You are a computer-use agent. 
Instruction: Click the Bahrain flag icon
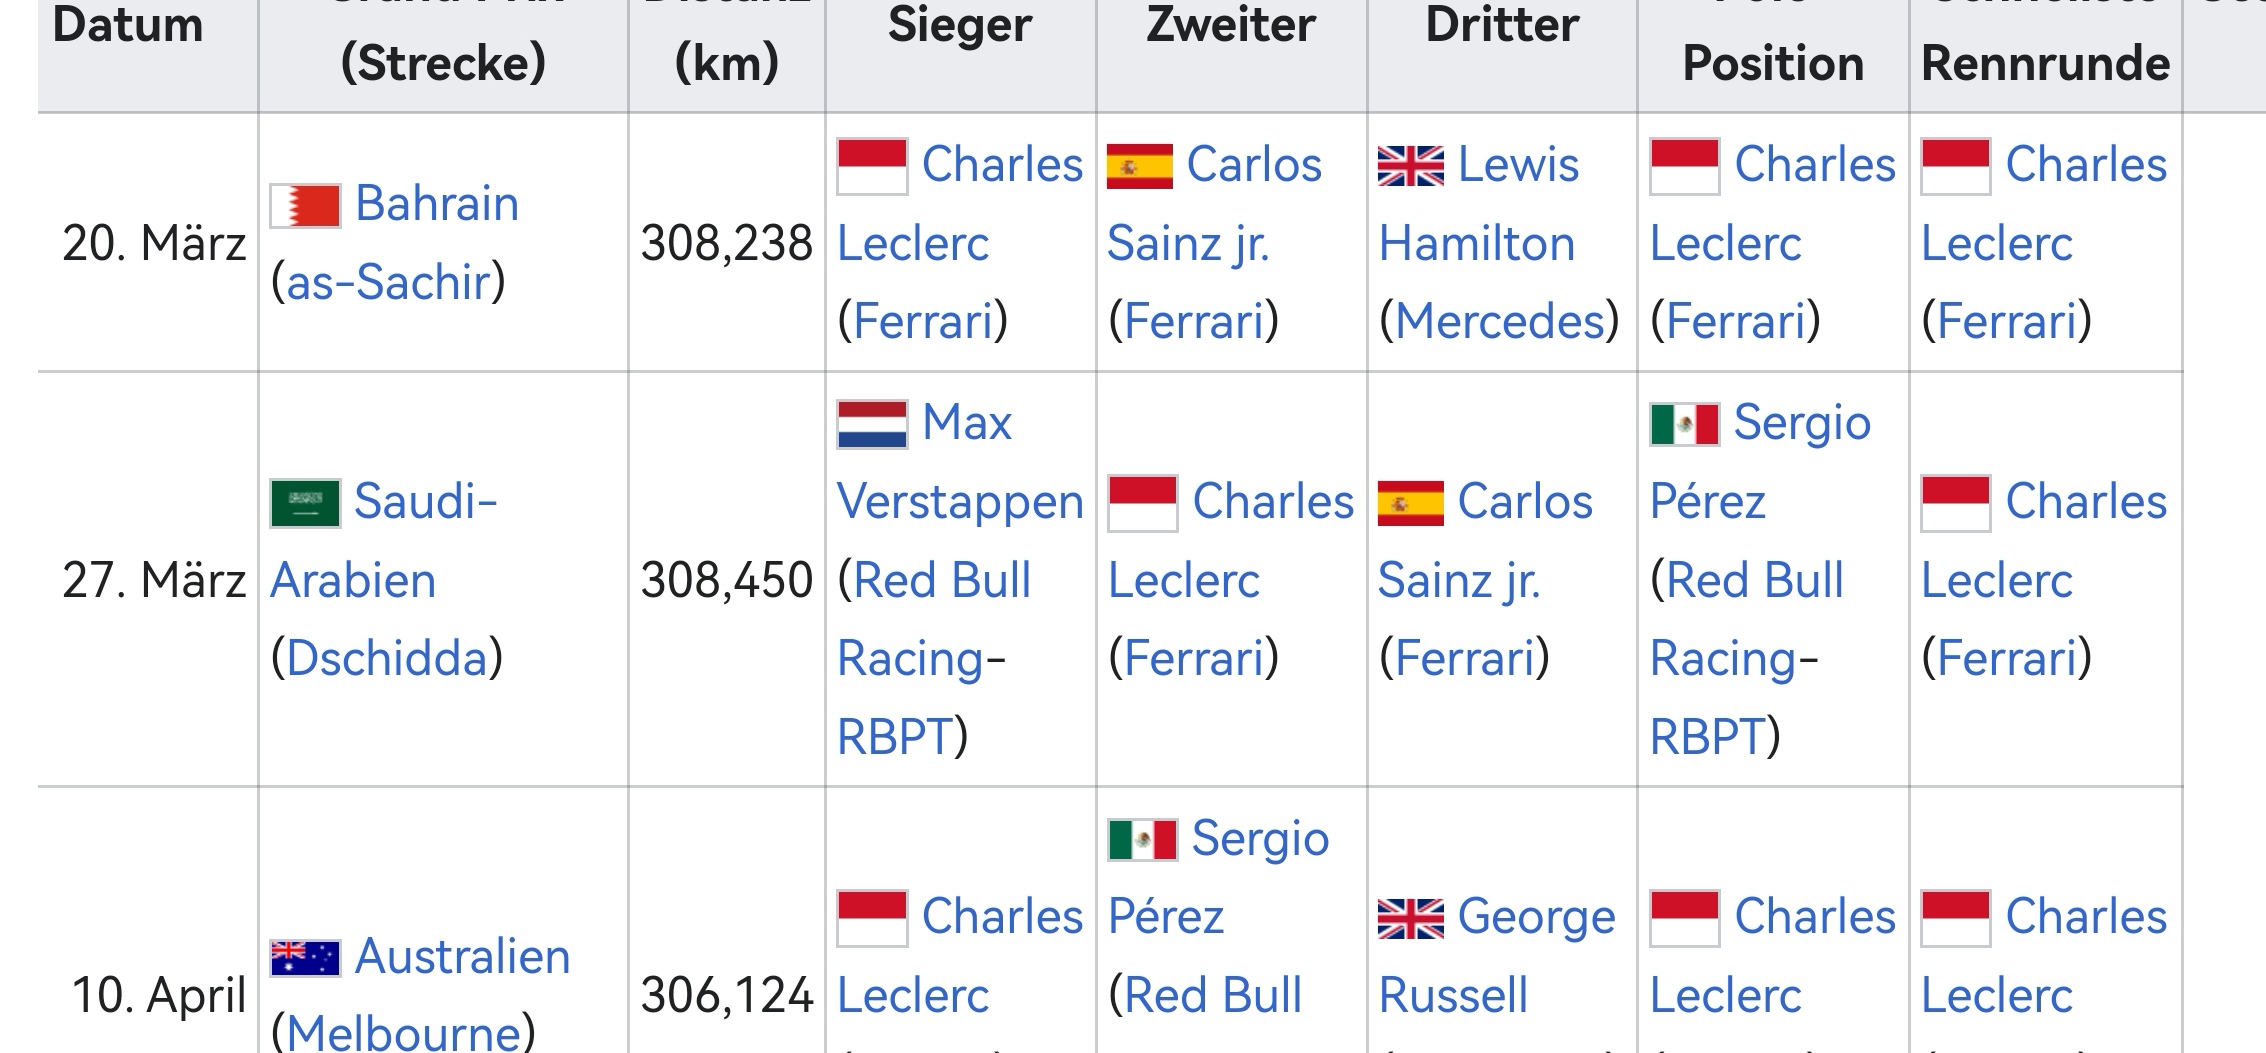[305, 205]
